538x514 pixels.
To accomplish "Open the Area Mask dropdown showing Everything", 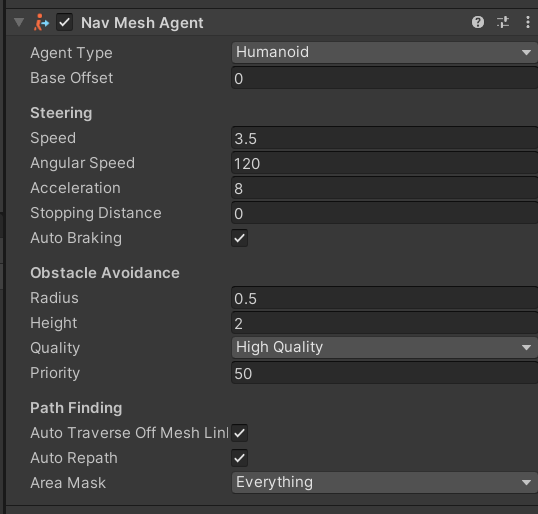I will tap(385, 482).
